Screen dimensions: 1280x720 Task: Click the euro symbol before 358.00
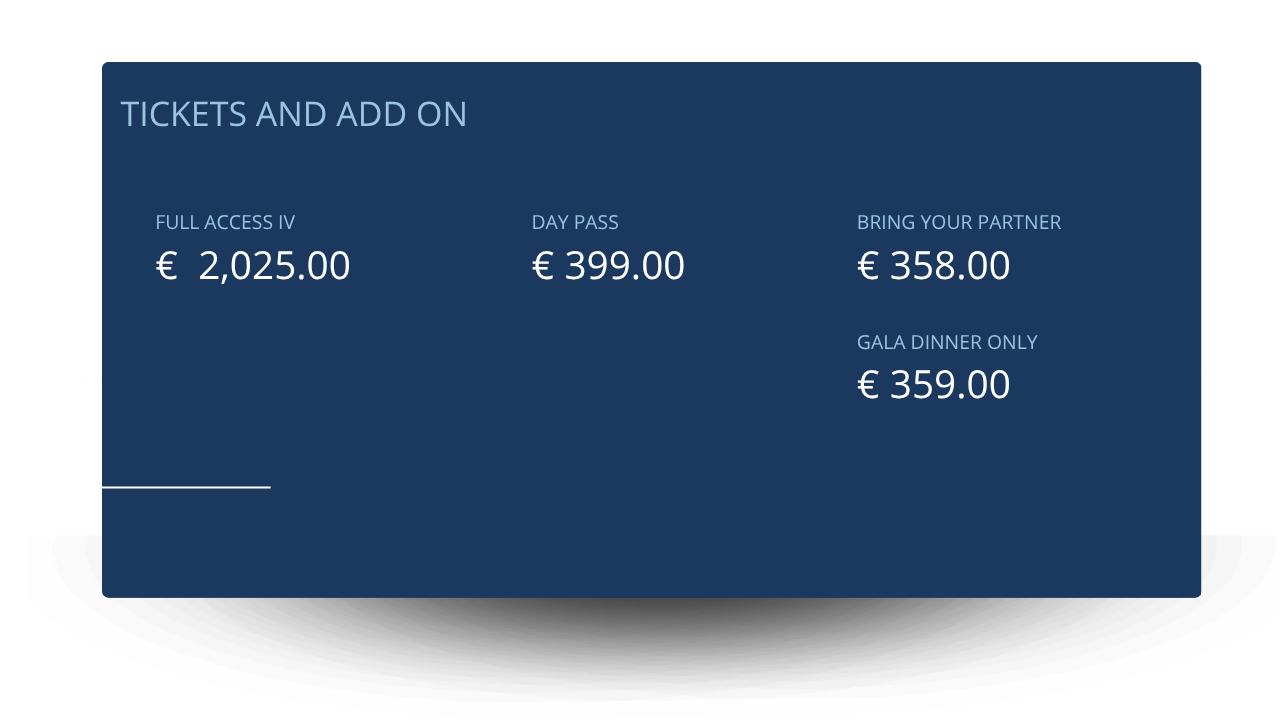pos(868,266)
